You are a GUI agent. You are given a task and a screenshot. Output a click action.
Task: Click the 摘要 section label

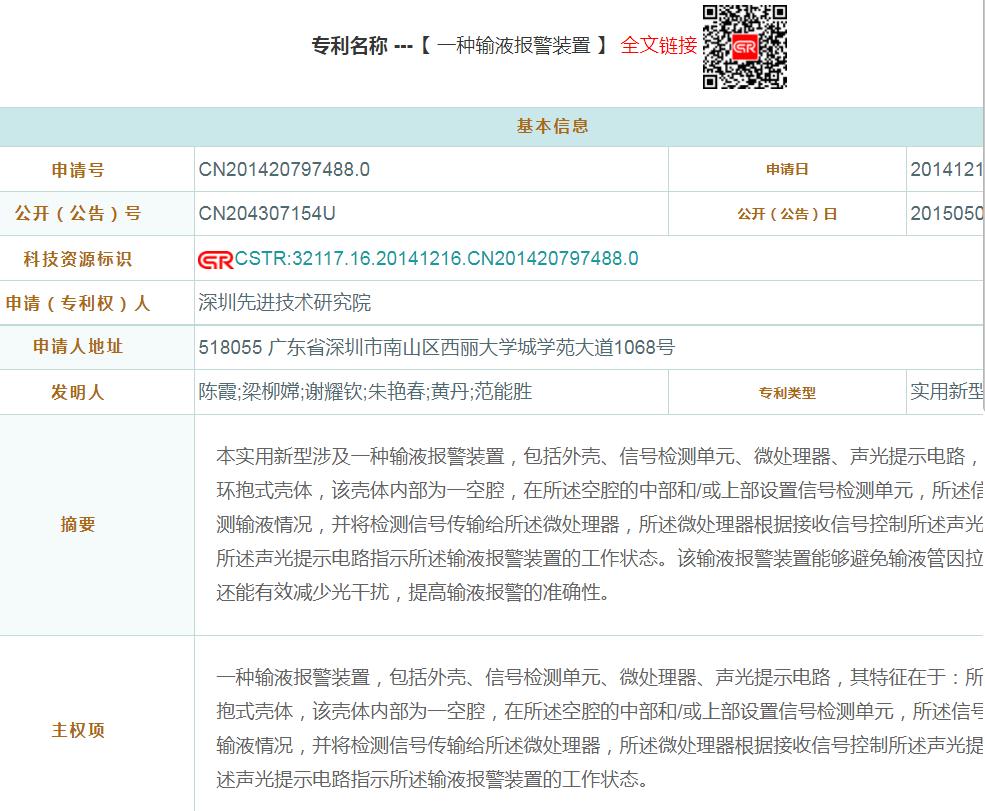[x=78, y=524]
